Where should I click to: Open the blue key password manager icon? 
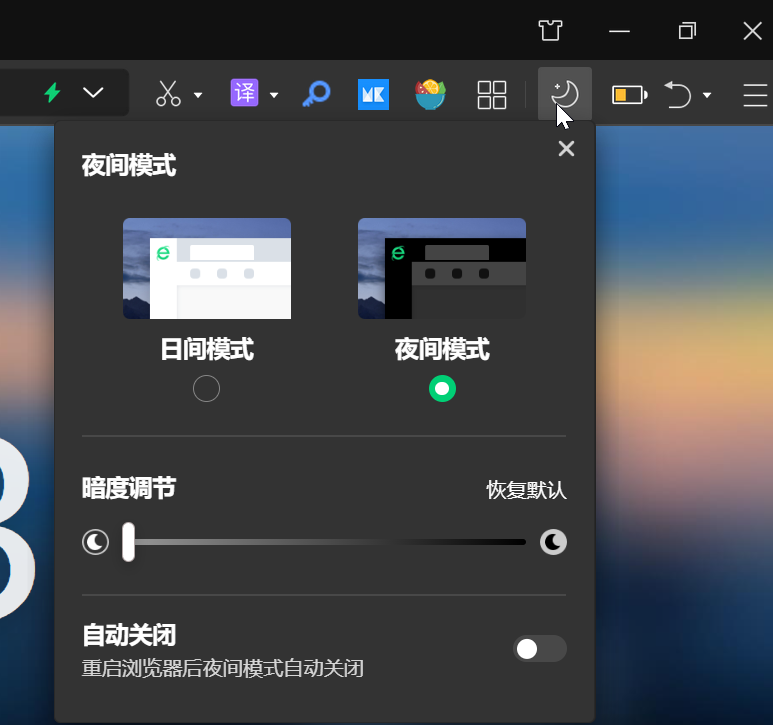316,94
